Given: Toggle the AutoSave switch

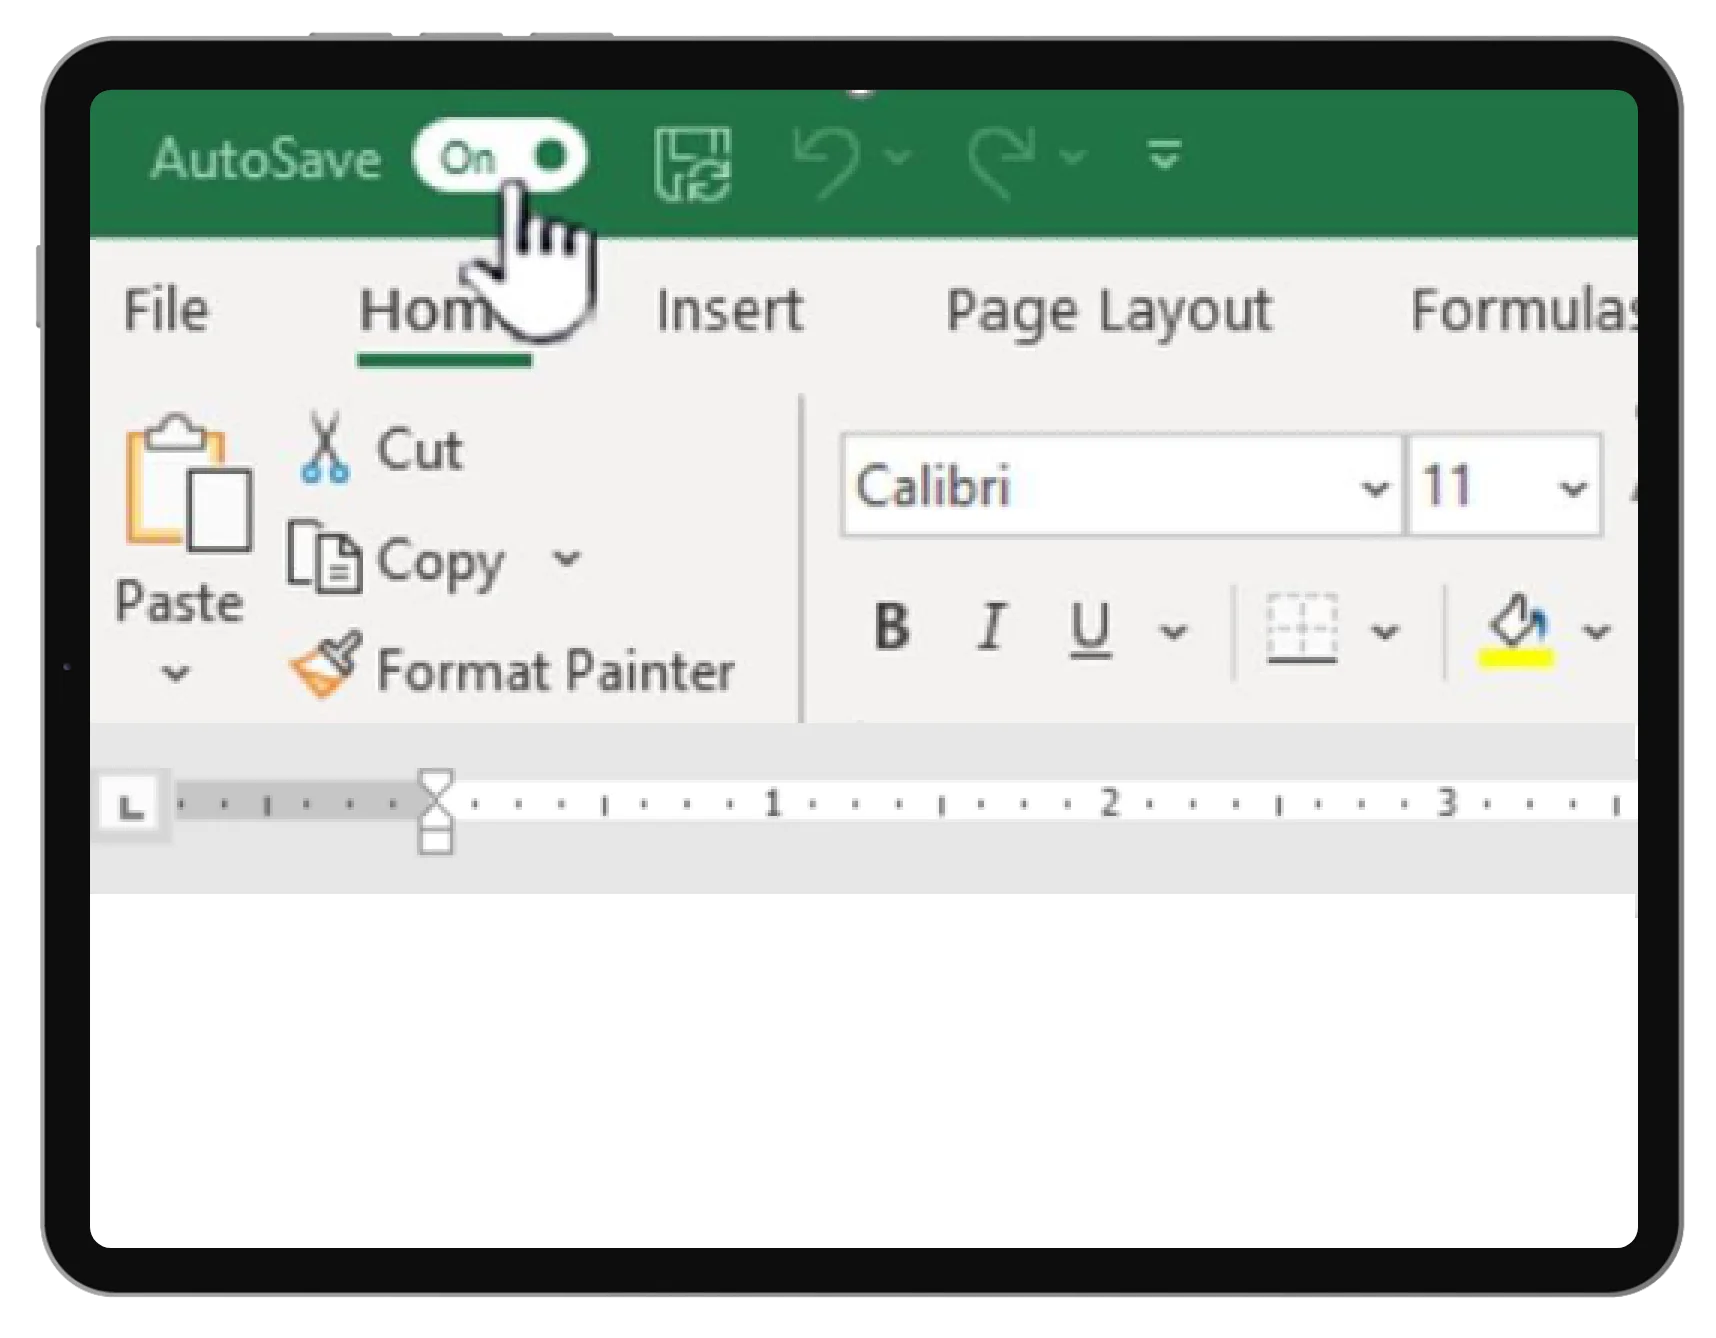Looking at the screenshot, I should point(499,157).
